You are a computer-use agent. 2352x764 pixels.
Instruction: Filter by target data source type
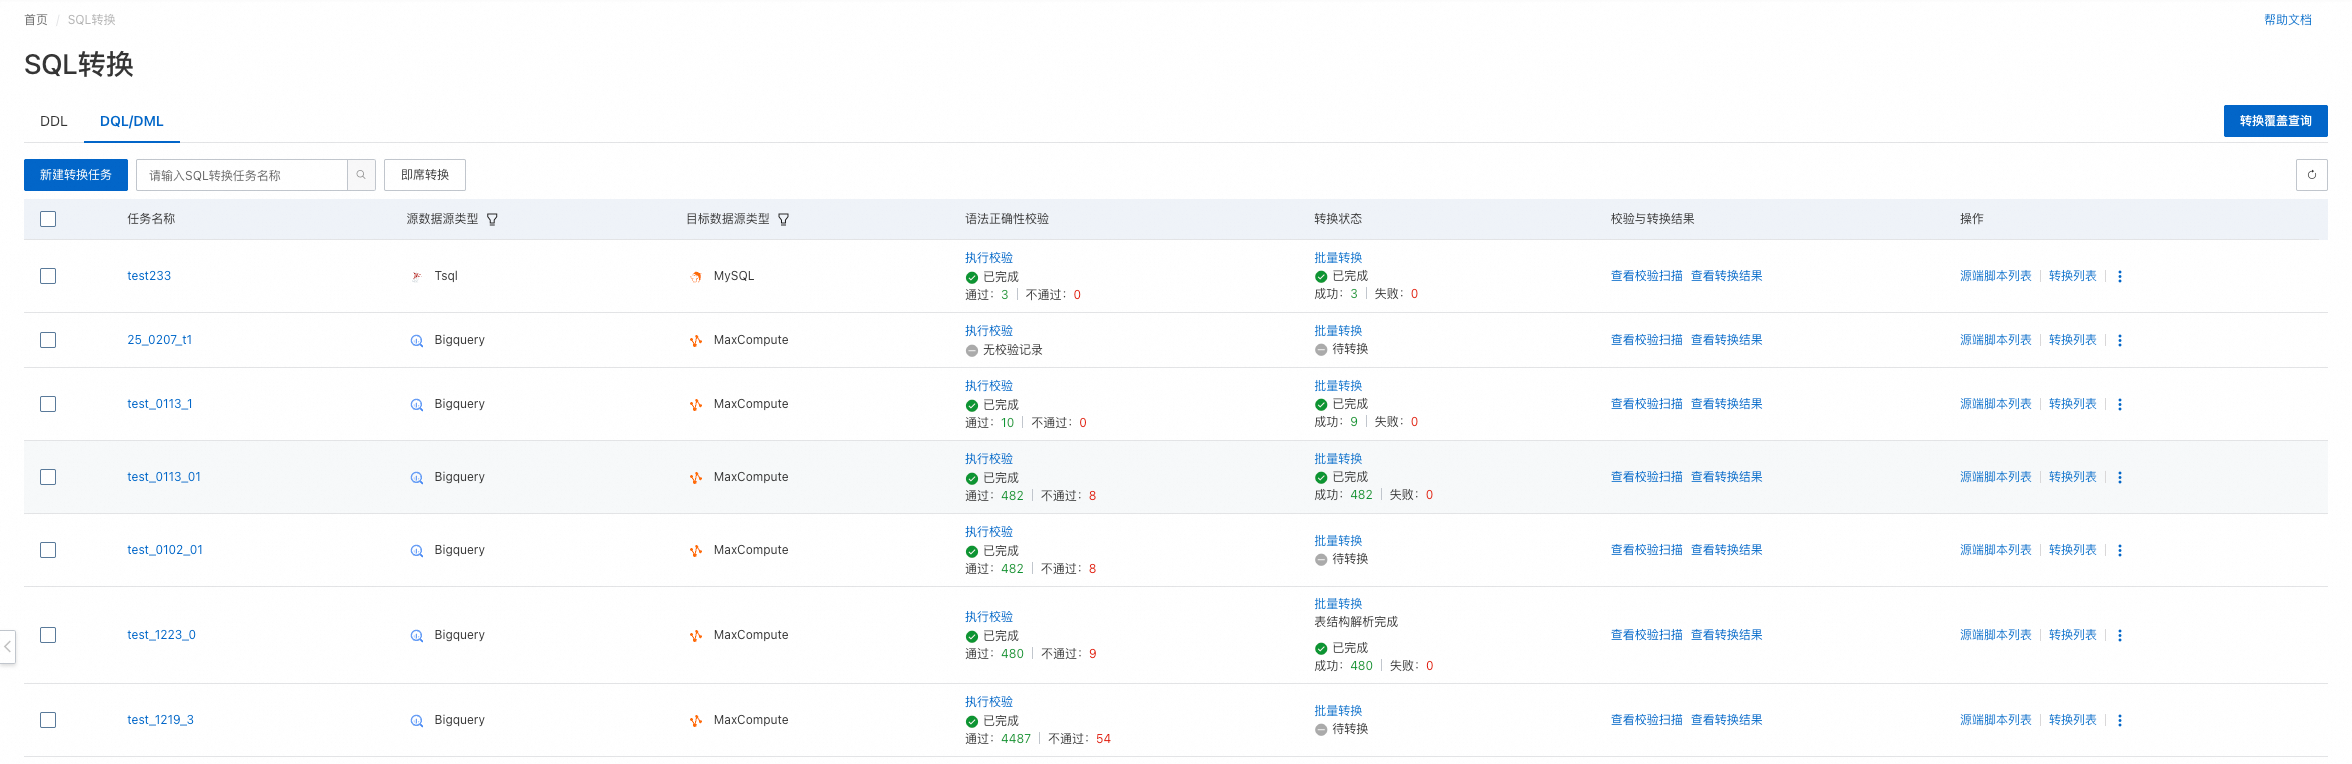click(x=783, y=219)
